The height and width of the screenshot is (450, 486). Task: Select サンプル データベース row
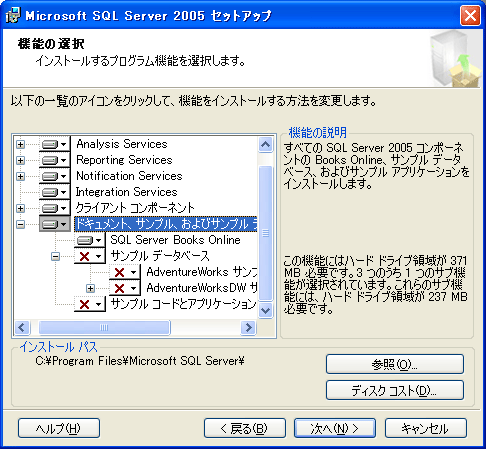(x=160, y=256)
